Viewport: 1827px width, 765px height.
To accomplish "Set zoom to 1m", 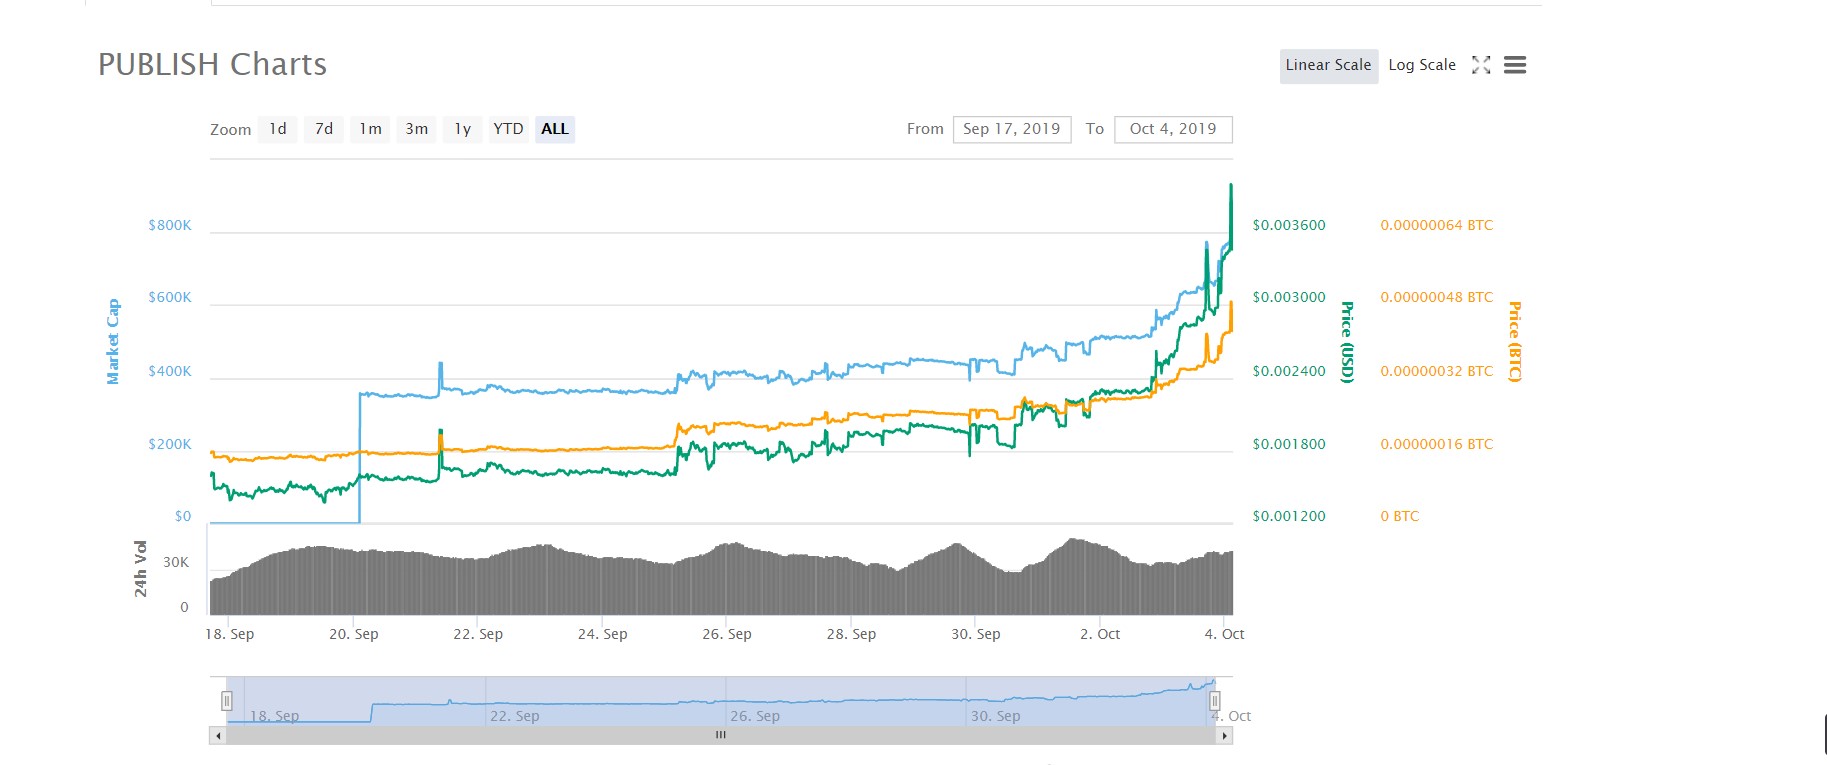I will point(370,129).
